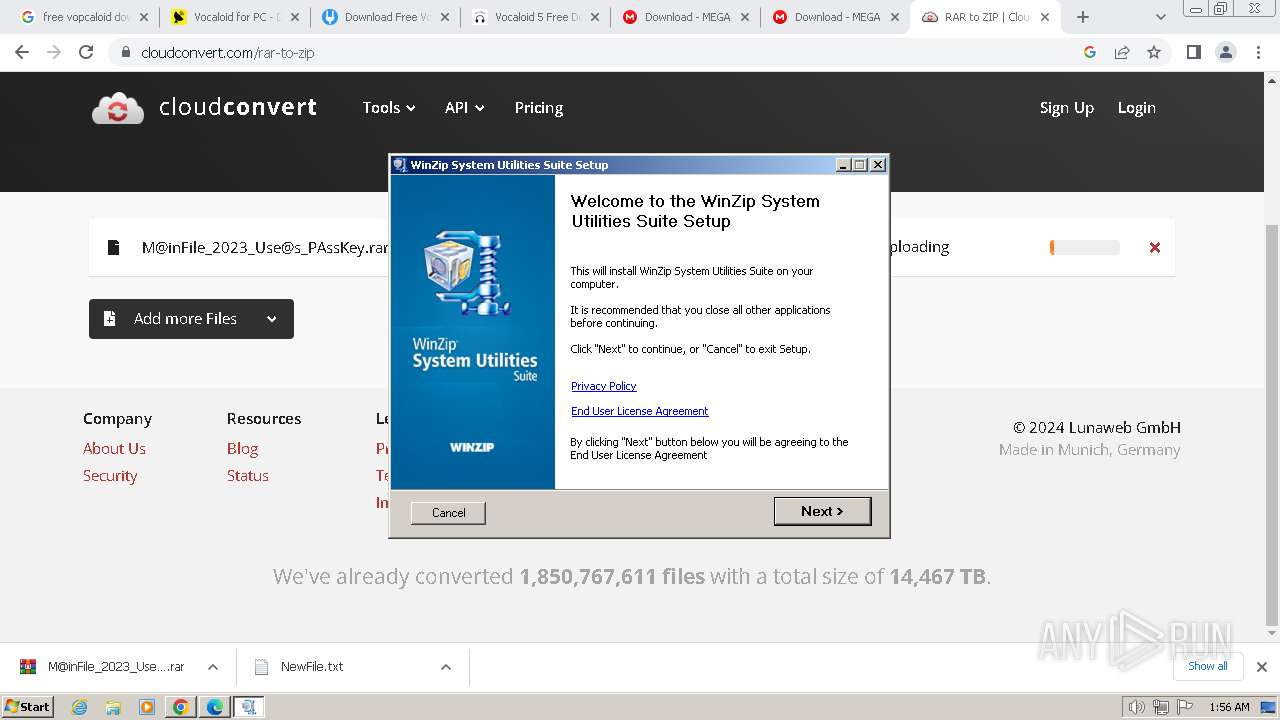The image size is (1280, 720).
Task: Open a new browser tab
Action: pos(1083,17)
